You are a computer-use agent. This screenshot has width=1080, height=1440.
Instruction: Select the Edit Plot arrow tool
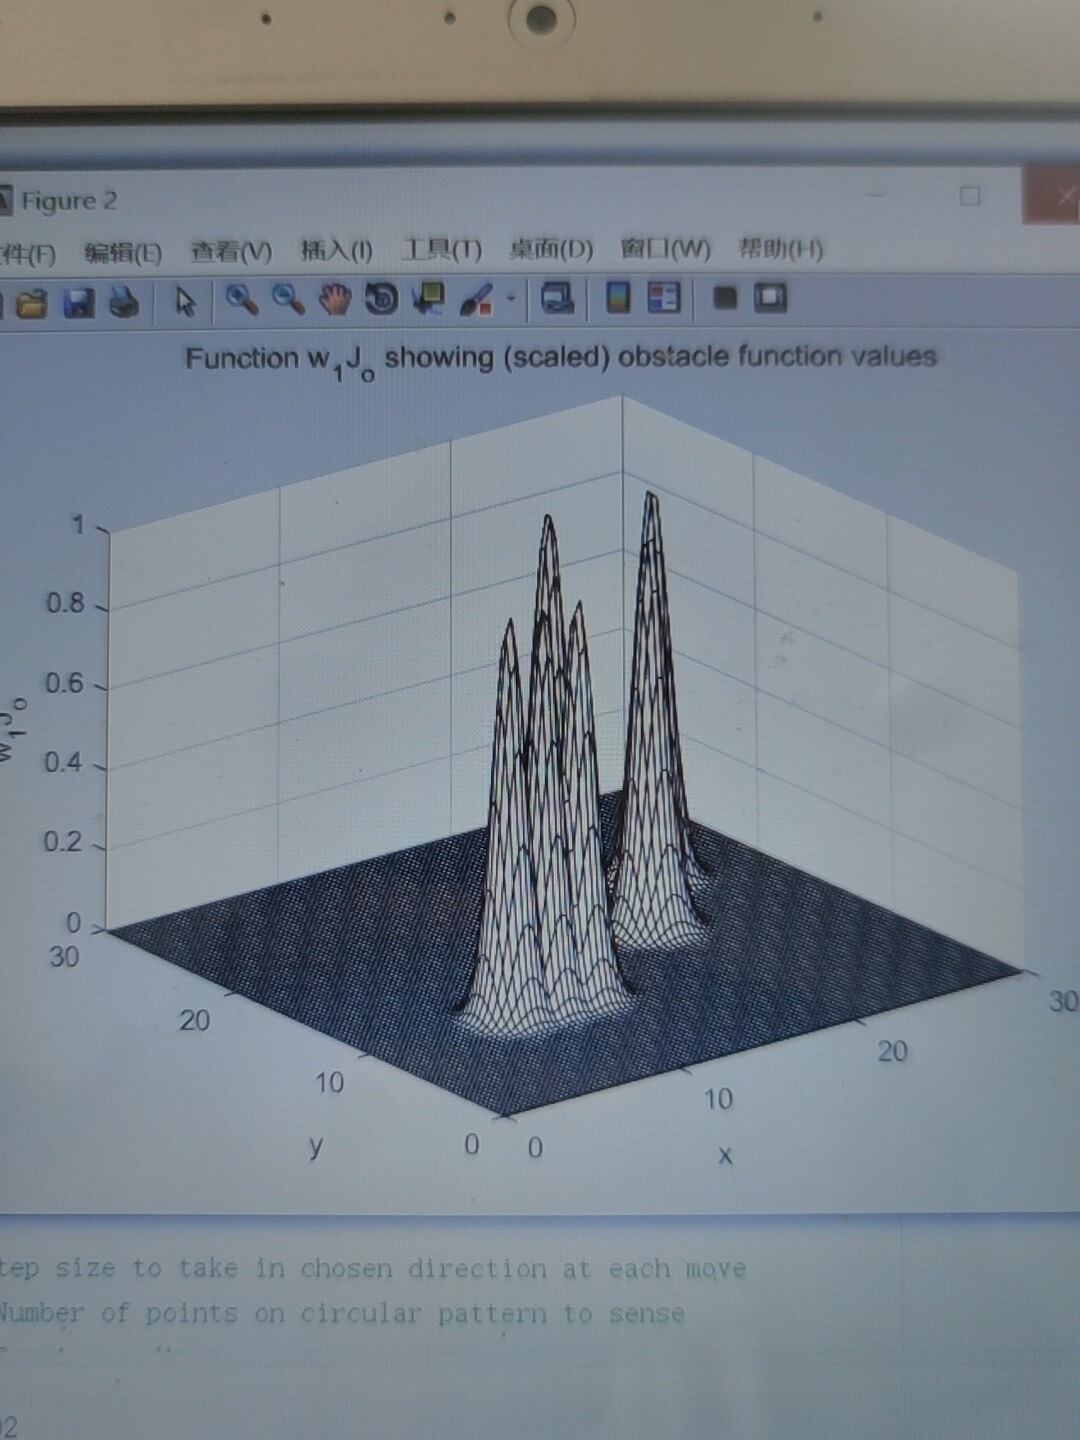pyautogui.click(x=185, y=300)
